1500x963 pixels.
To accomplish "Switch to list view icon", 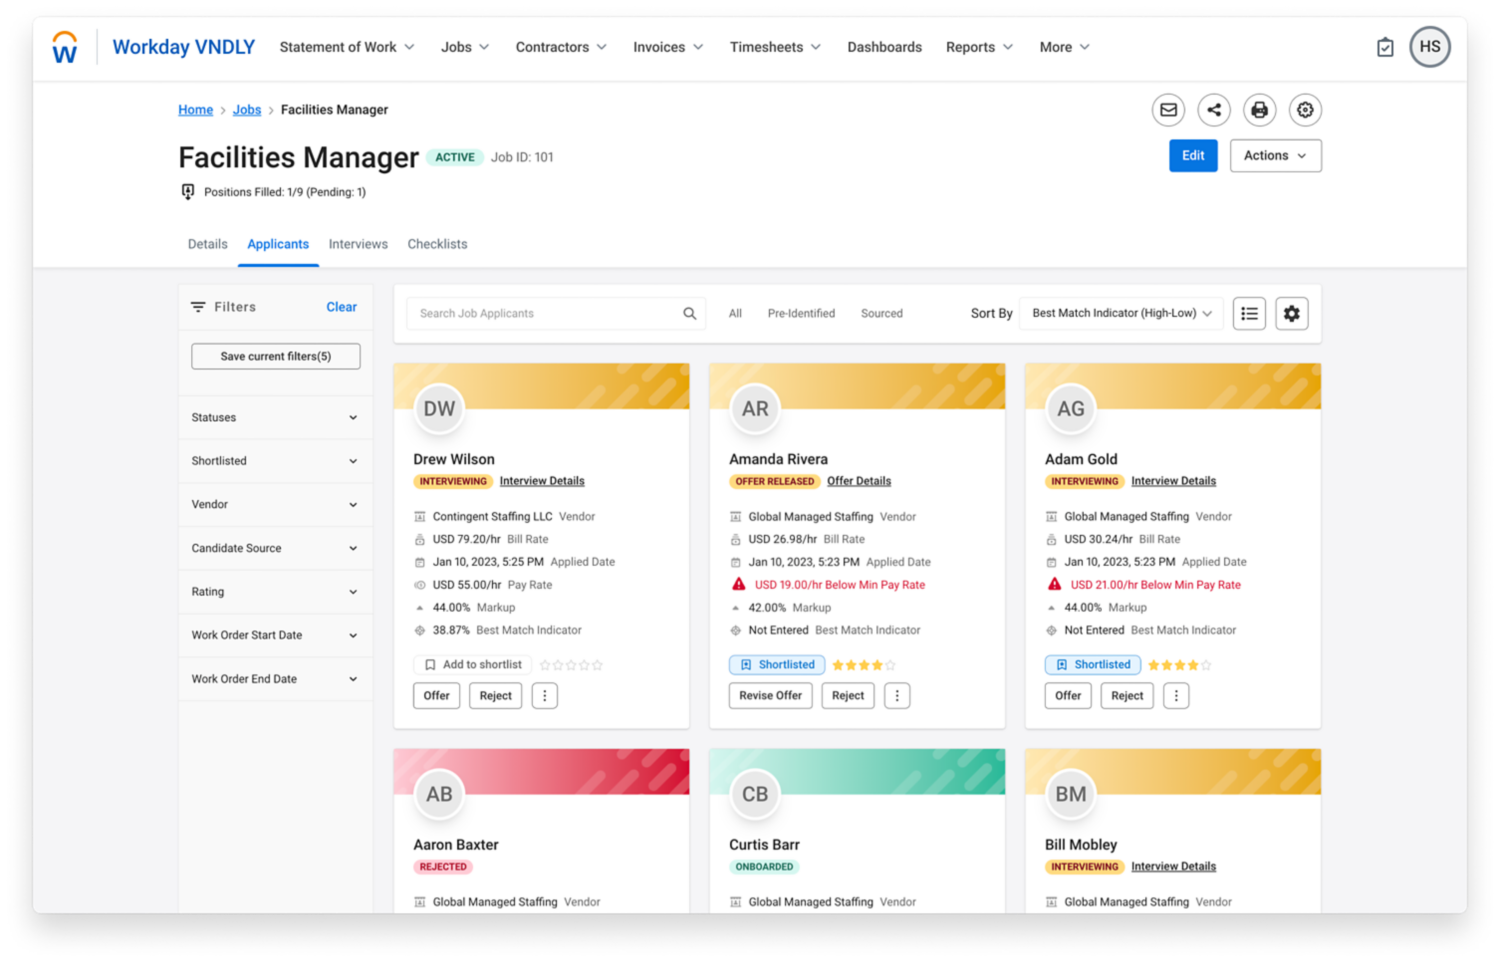I will (1249, 314).
